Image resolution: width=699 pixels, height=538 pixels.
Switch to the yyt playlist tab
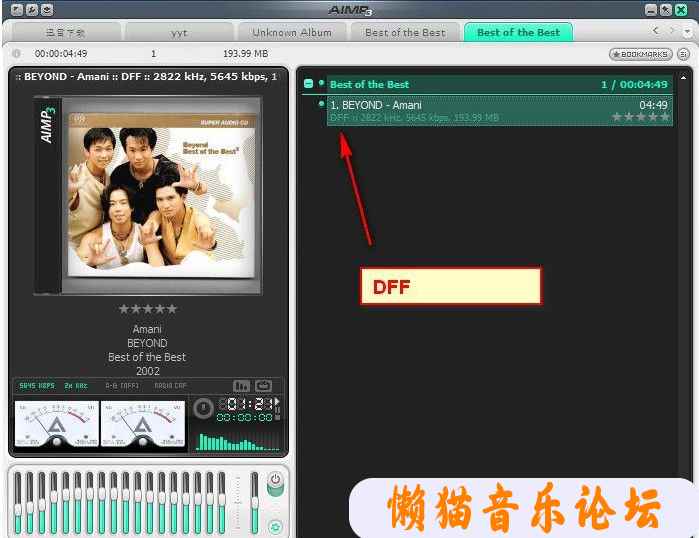[178, 32]
